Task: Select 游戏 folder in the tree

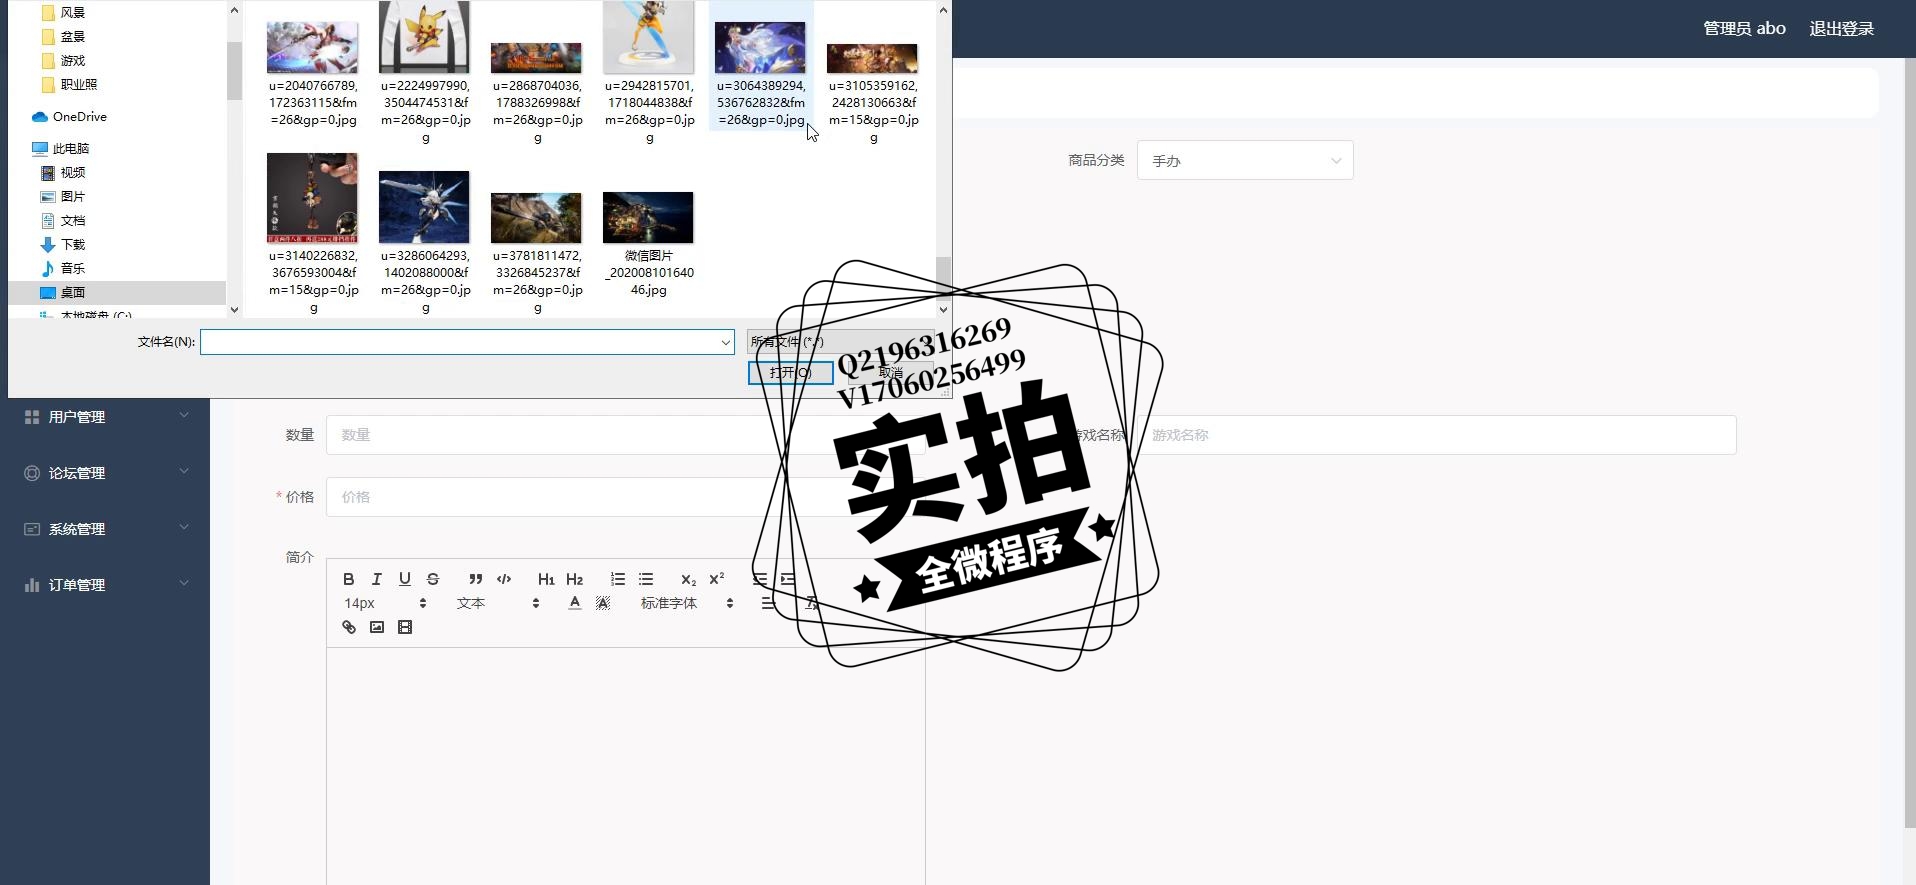Action: pos(64,60)
